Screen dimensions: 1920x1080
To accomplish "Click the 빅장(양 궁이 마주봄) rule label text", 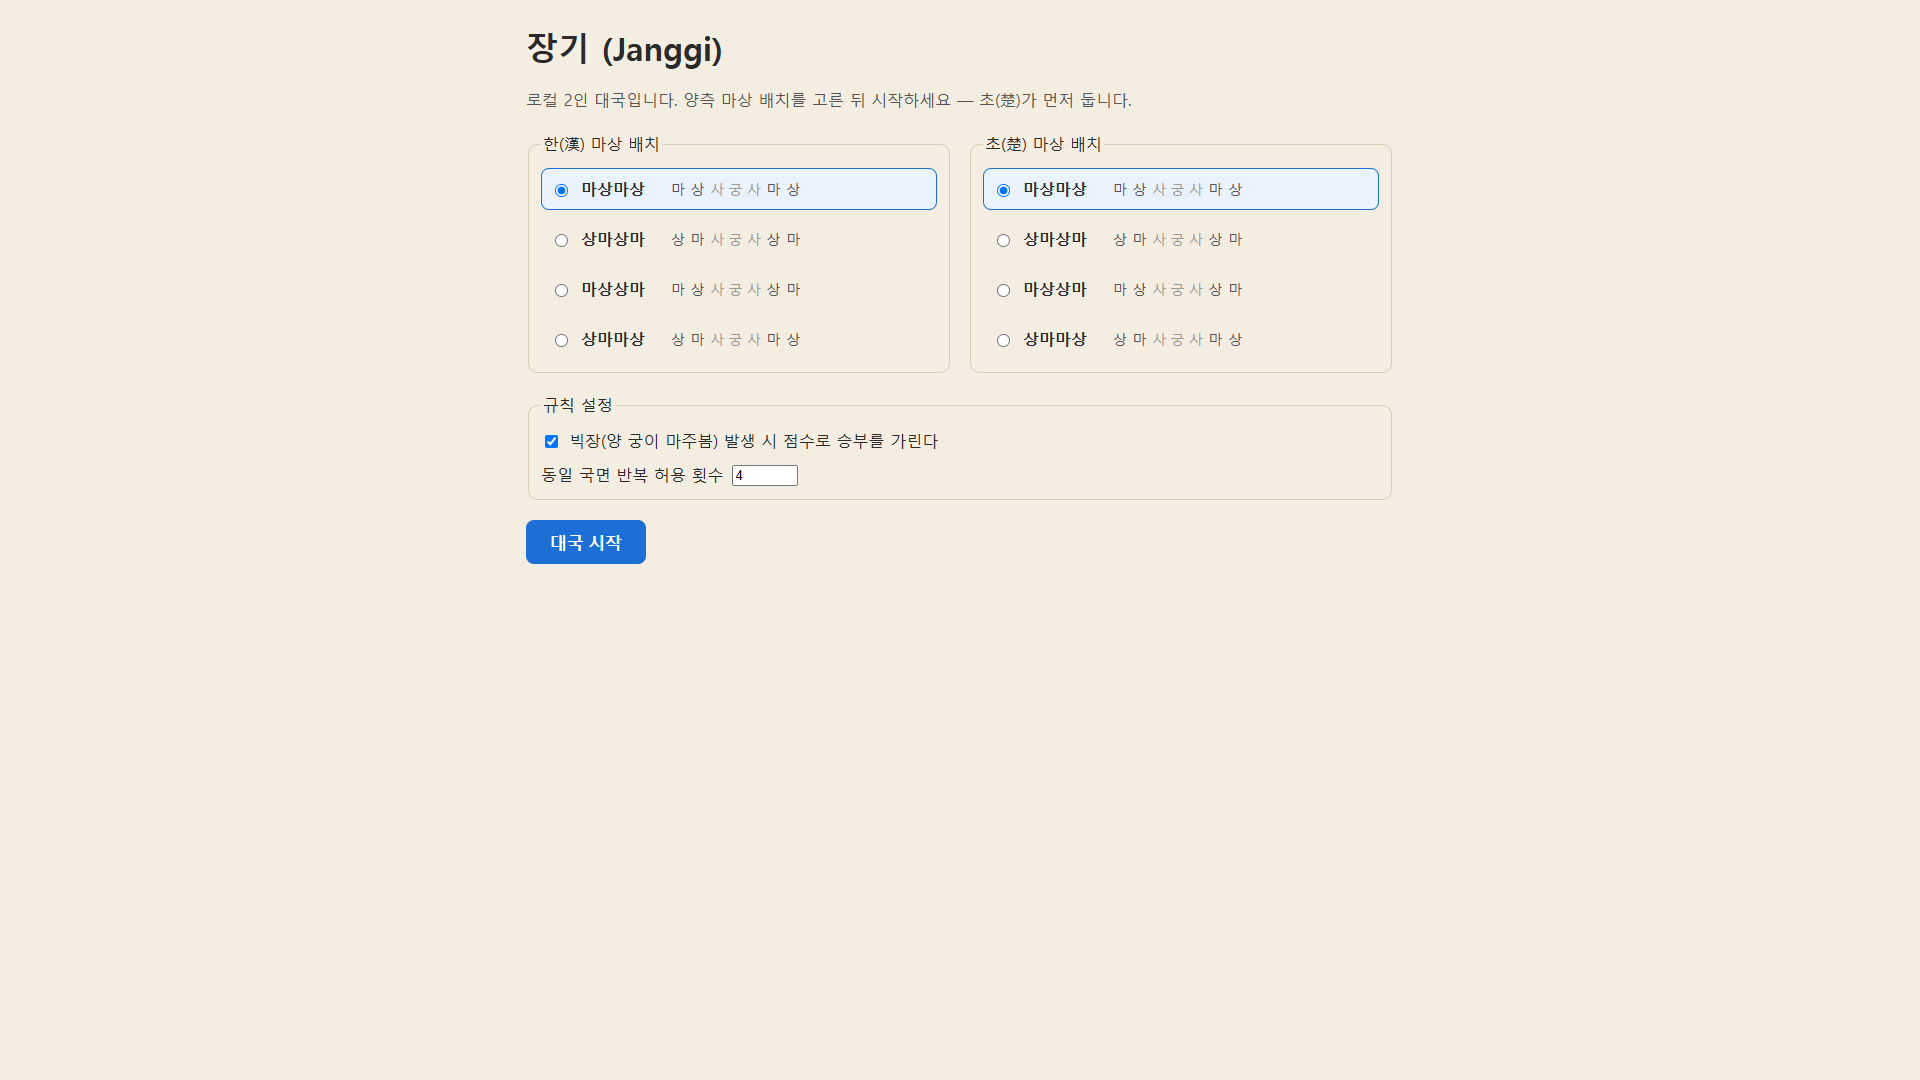I will tap(754, 441).
